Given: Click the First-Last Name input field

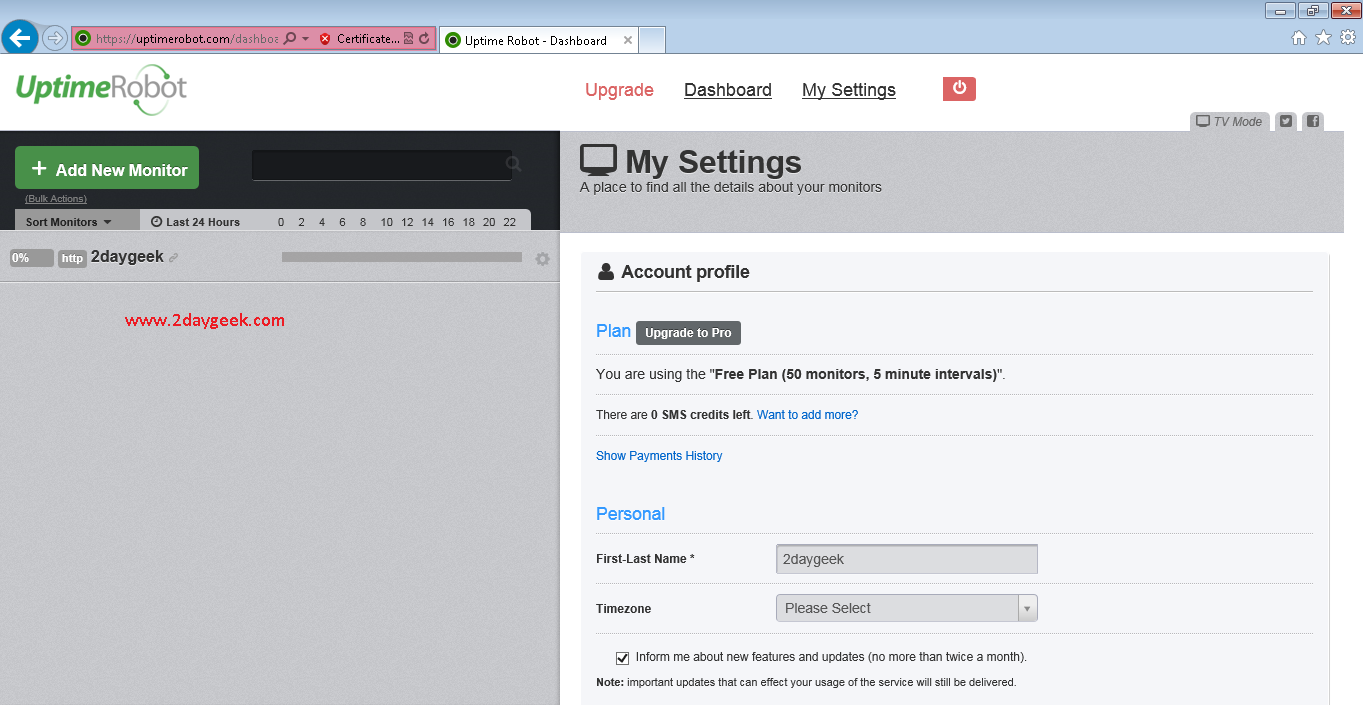Looking at the screenshot, I should 907,559.
